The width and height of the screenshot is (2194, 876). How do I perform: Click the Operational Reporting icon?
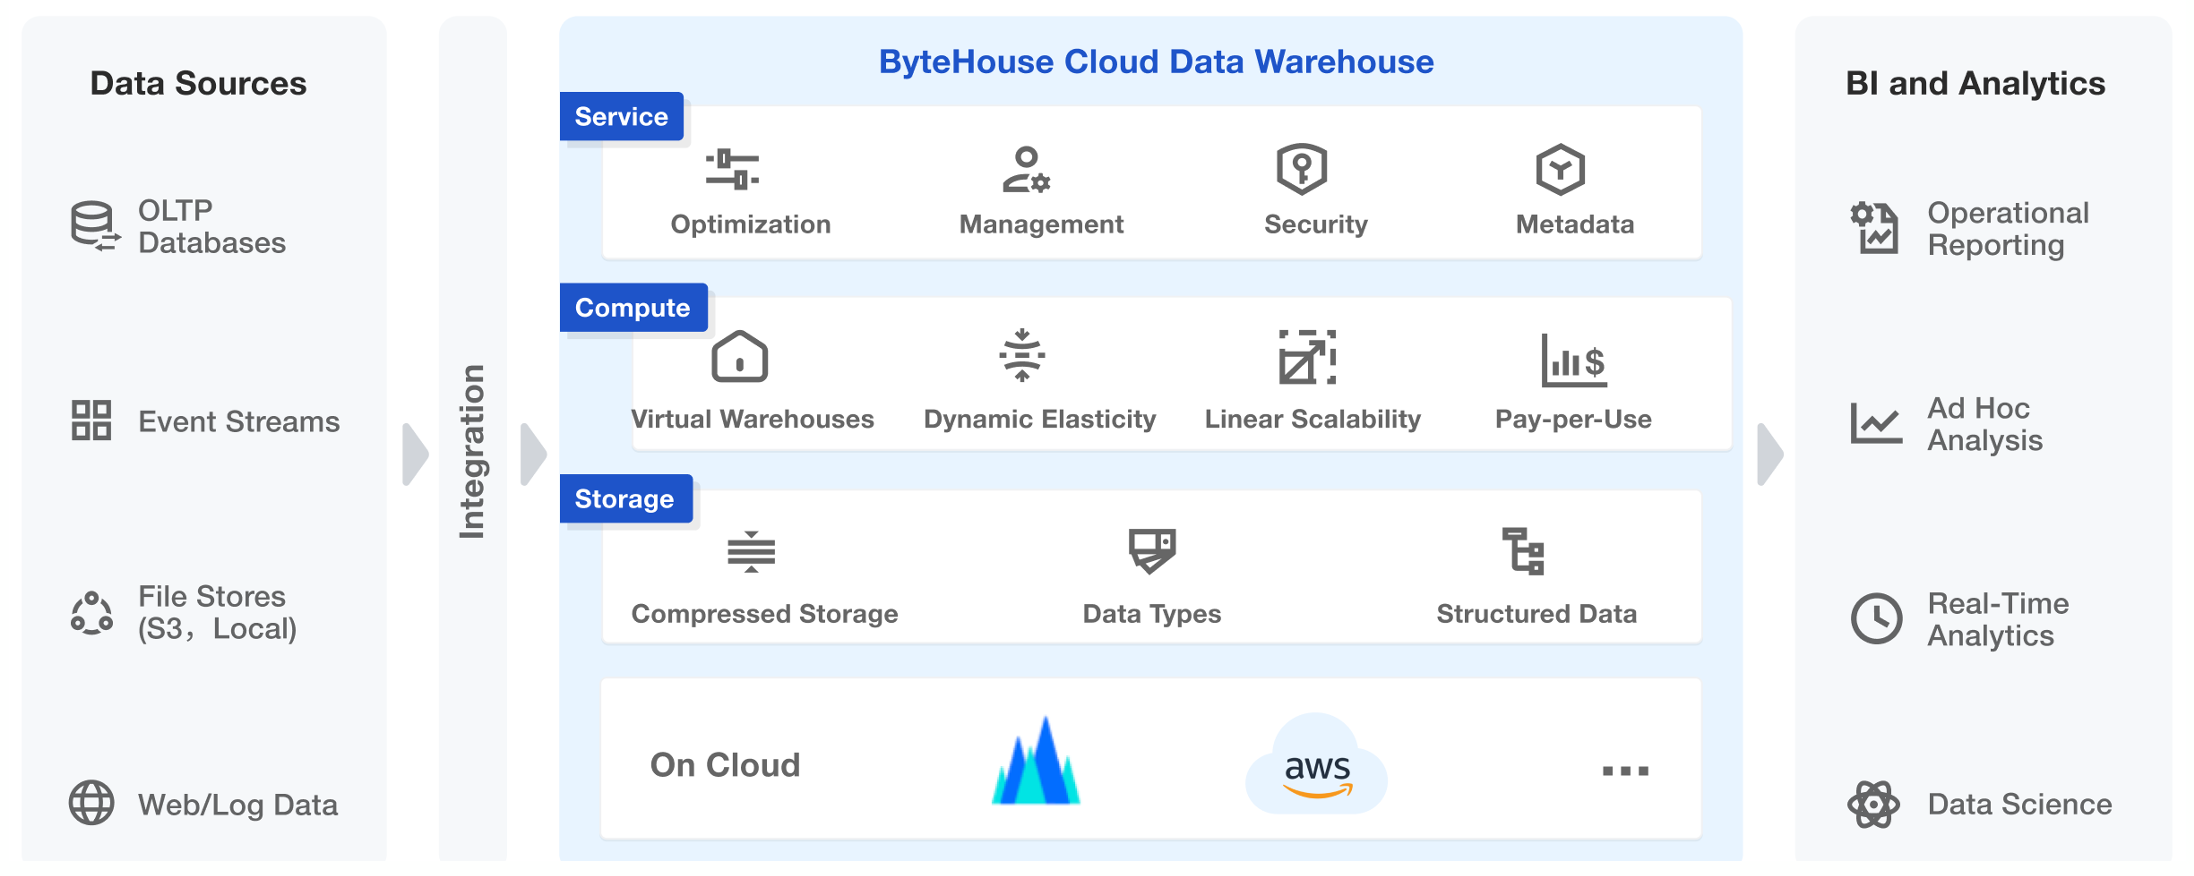[1874, 228]
